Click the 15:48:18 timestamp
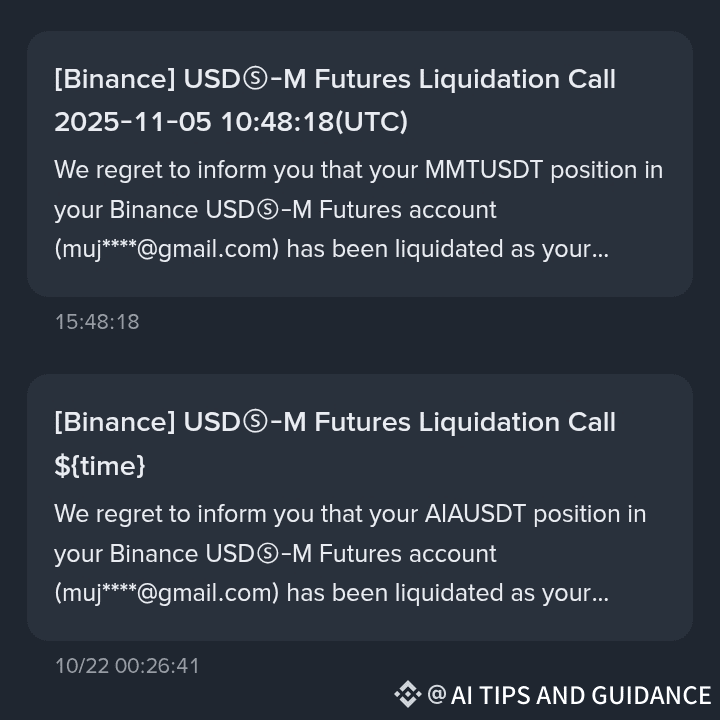The image size is (720, 720). click(97, 322)
